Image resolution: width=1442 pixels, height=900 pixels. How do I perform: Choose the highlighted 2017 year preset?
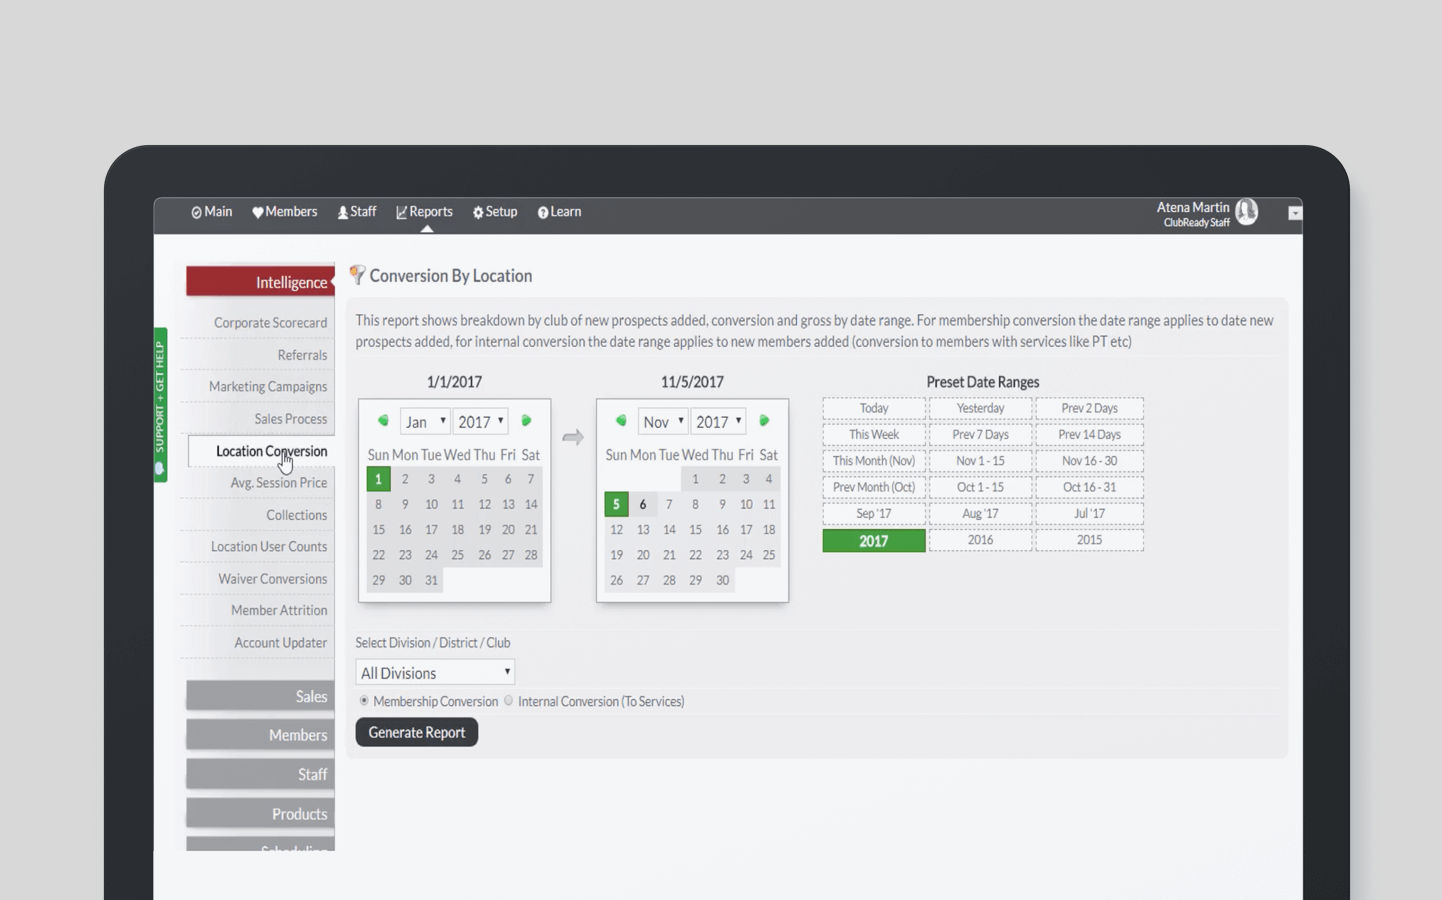pyautogui.click(x=874, y=541)
